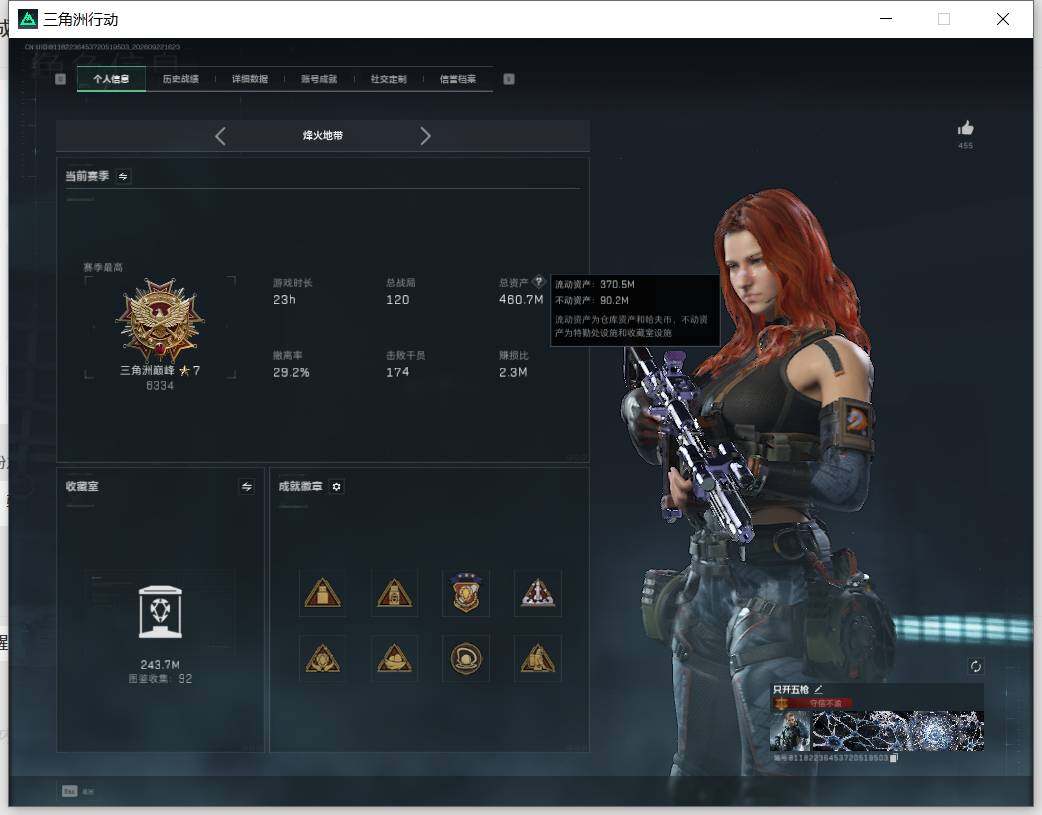The height and width of the screenshot is (815, 1042).
Task: Switch to the 信誉档案 tab
Action: tap(458, 79)
